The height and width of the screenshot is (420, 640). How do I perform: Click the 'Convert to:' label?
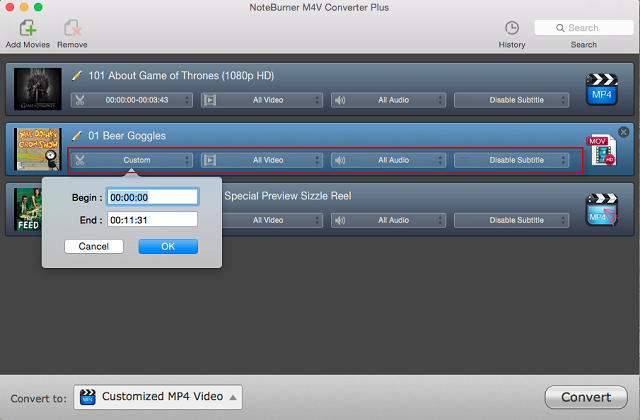click(x=38, y=398)
